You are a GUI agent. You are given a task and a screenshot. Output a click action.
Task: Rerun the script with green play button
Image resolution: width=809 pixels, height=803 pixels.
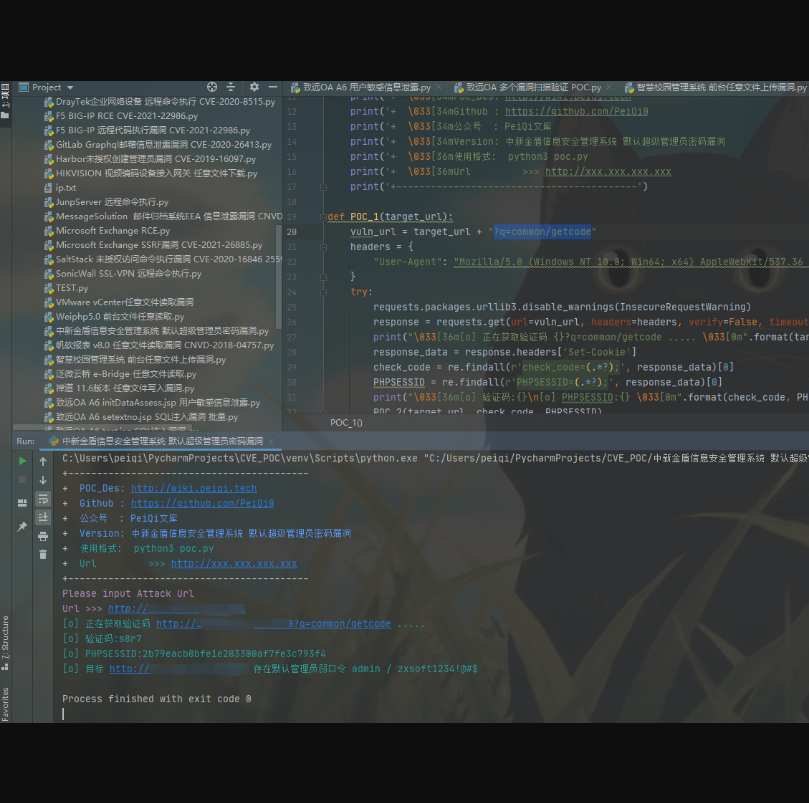[22, 461]
